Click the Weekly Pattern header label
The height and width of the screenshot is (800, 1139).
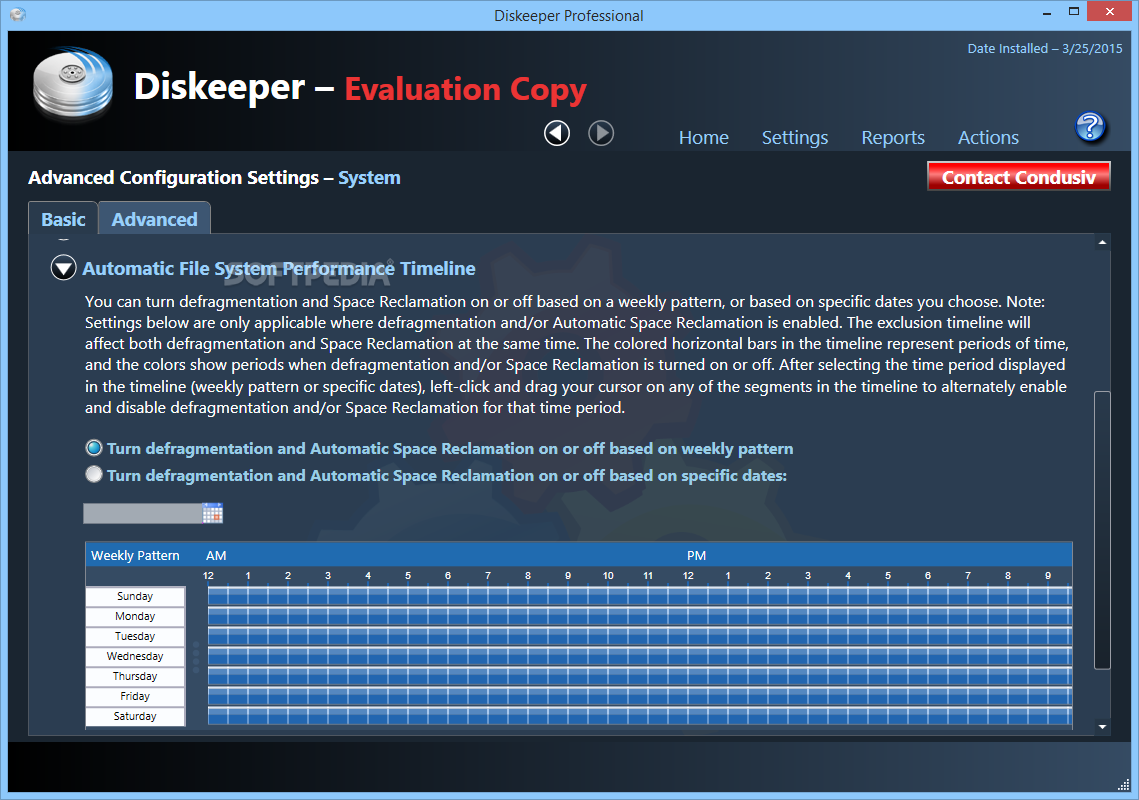tap(135, 555)
